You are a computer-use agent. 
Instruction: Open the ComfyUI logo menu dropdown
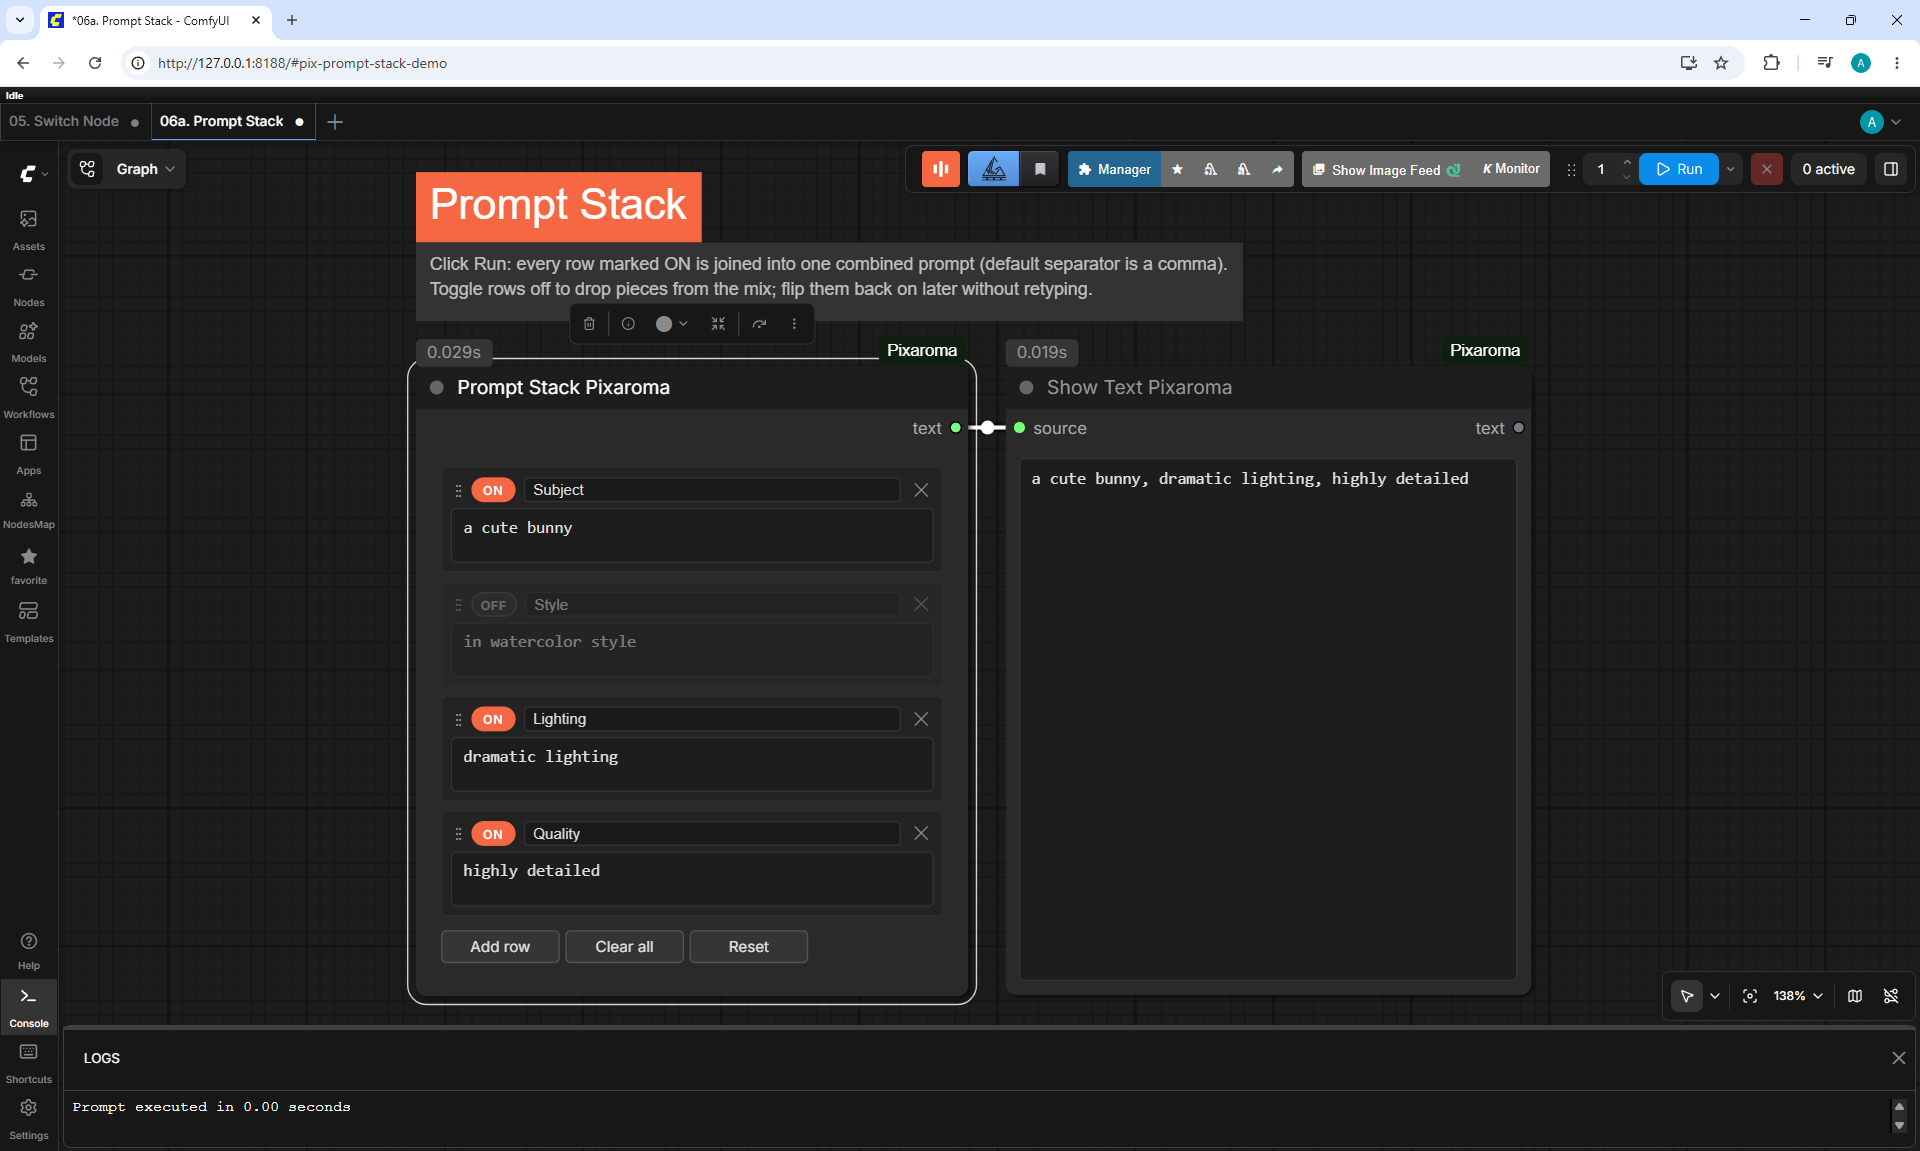[x=33, y=173]
